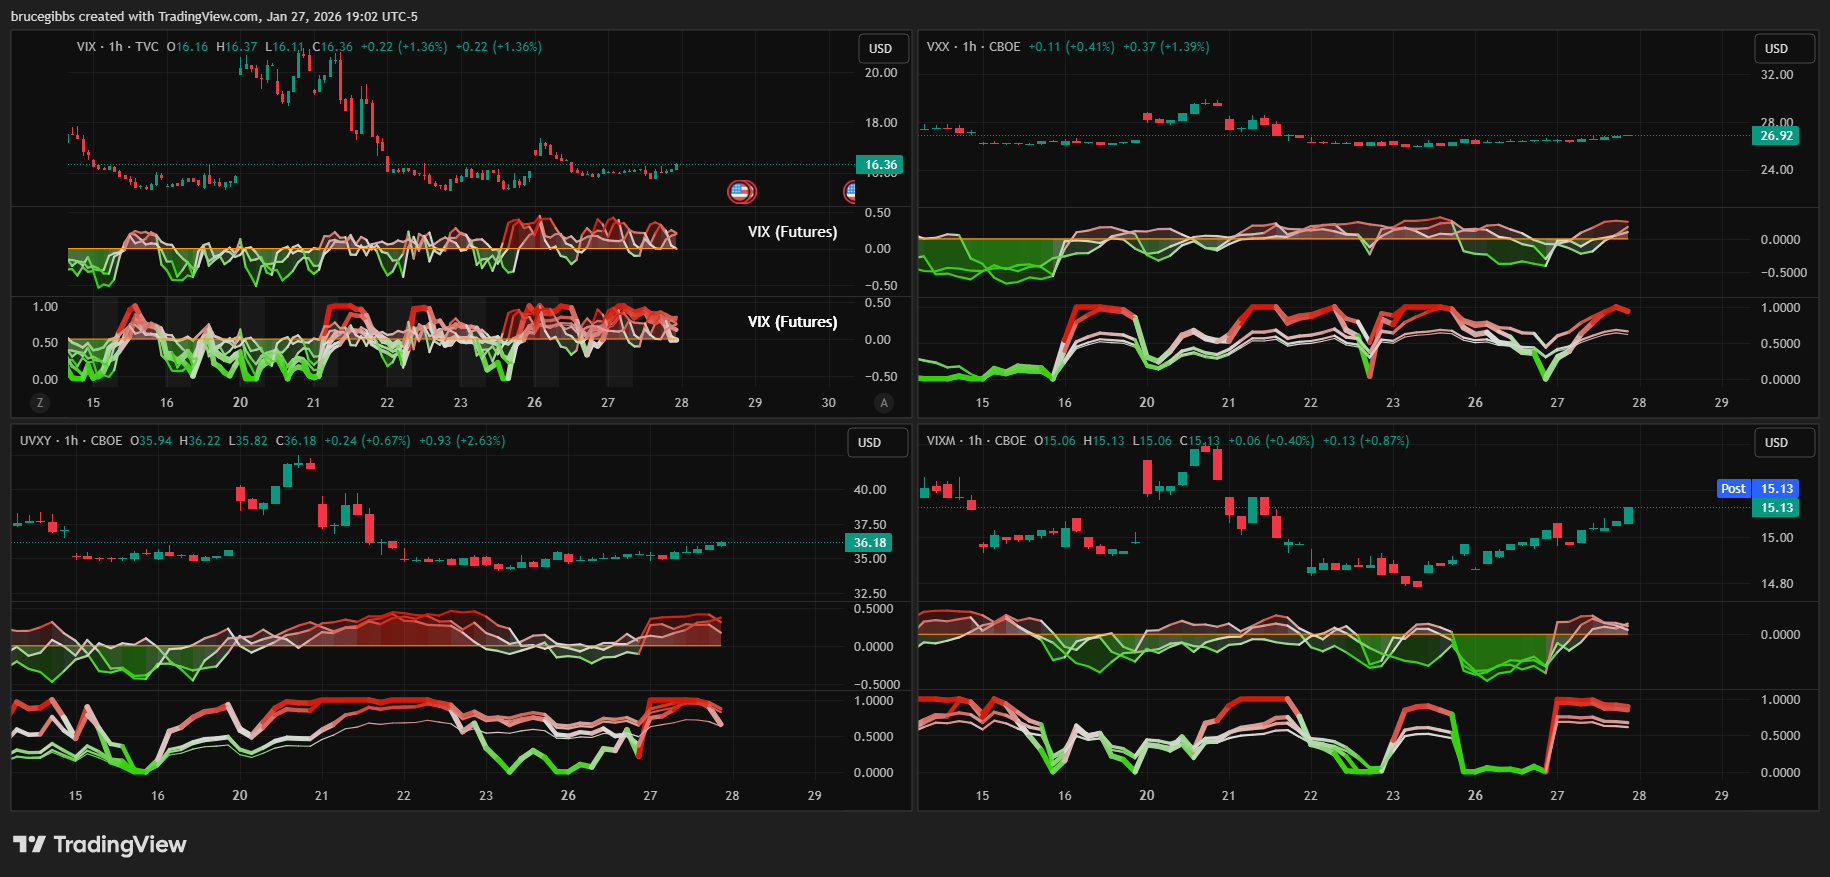Click the TradingView logo at bottom left
Viewport: 1830px width, 877px height.
pos(100,845)
